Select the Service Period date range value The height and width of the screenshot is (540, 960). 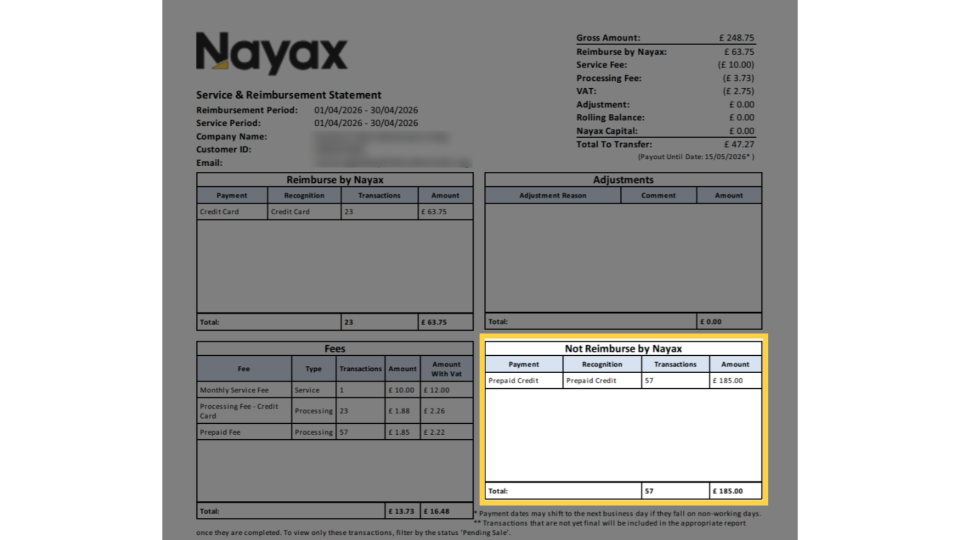(x=366, y=123)
